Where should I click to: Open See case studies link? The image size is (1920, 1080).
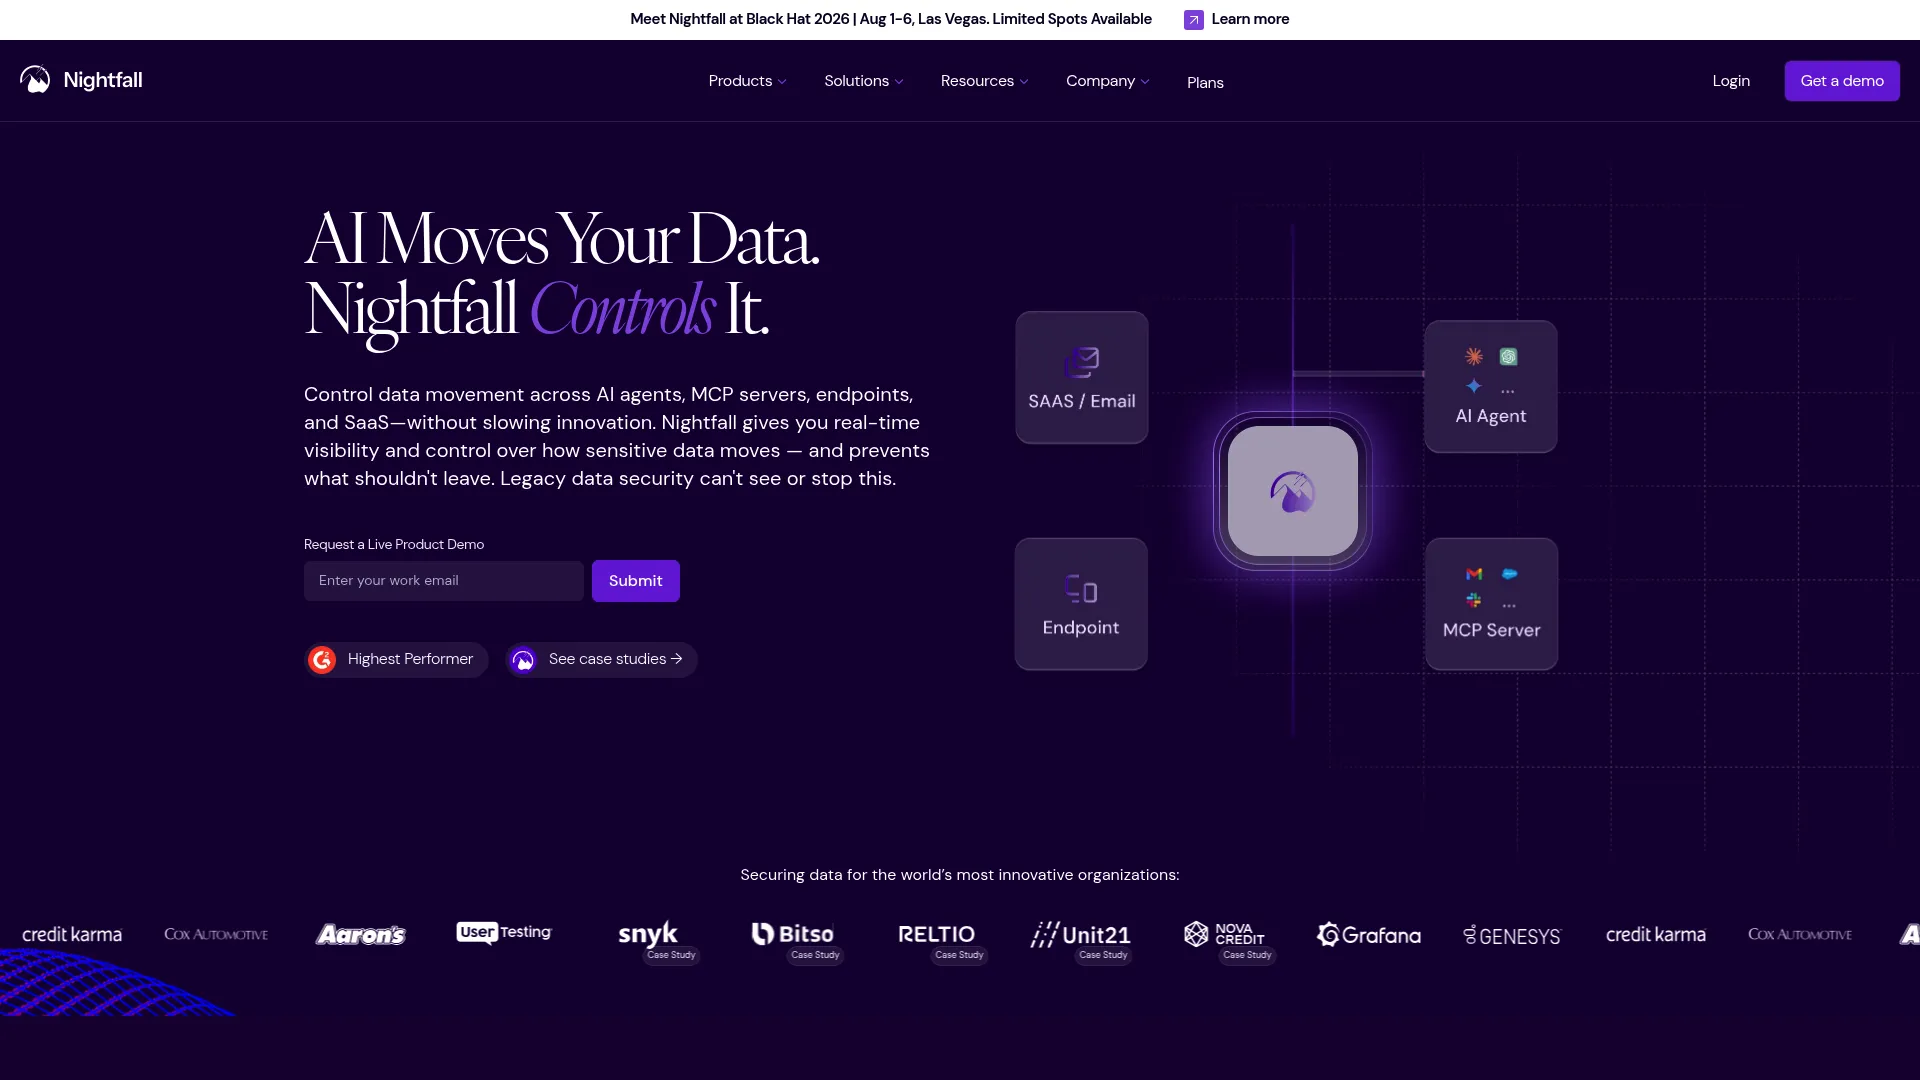[x=601, y=660]
